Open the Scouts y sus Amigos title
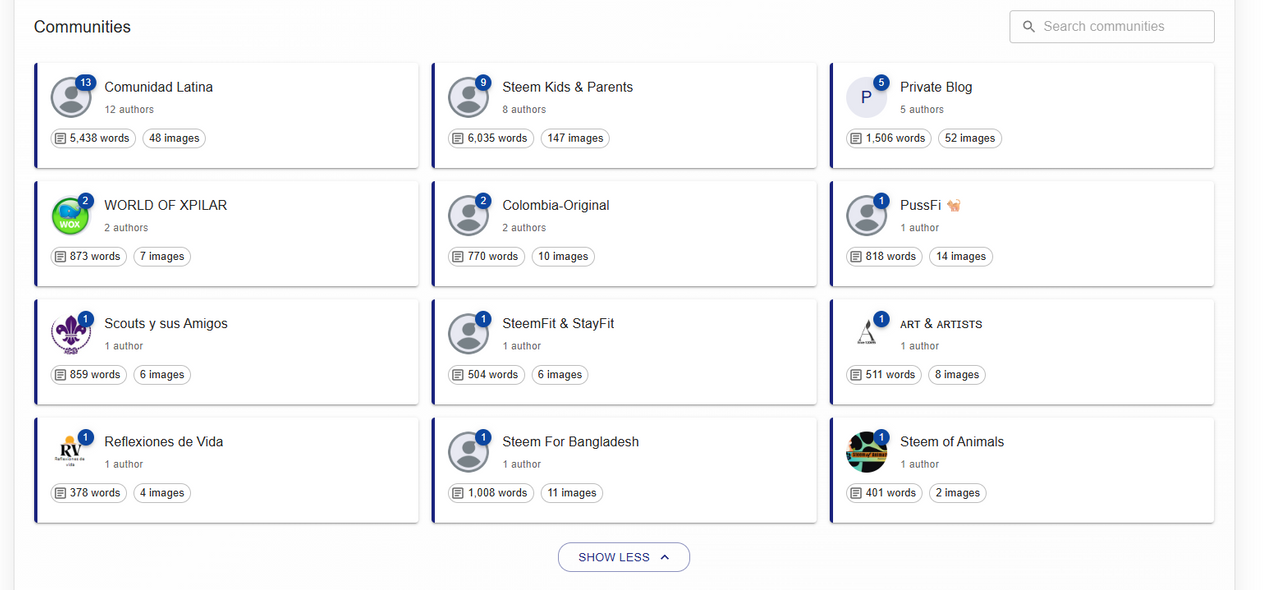 166,323
